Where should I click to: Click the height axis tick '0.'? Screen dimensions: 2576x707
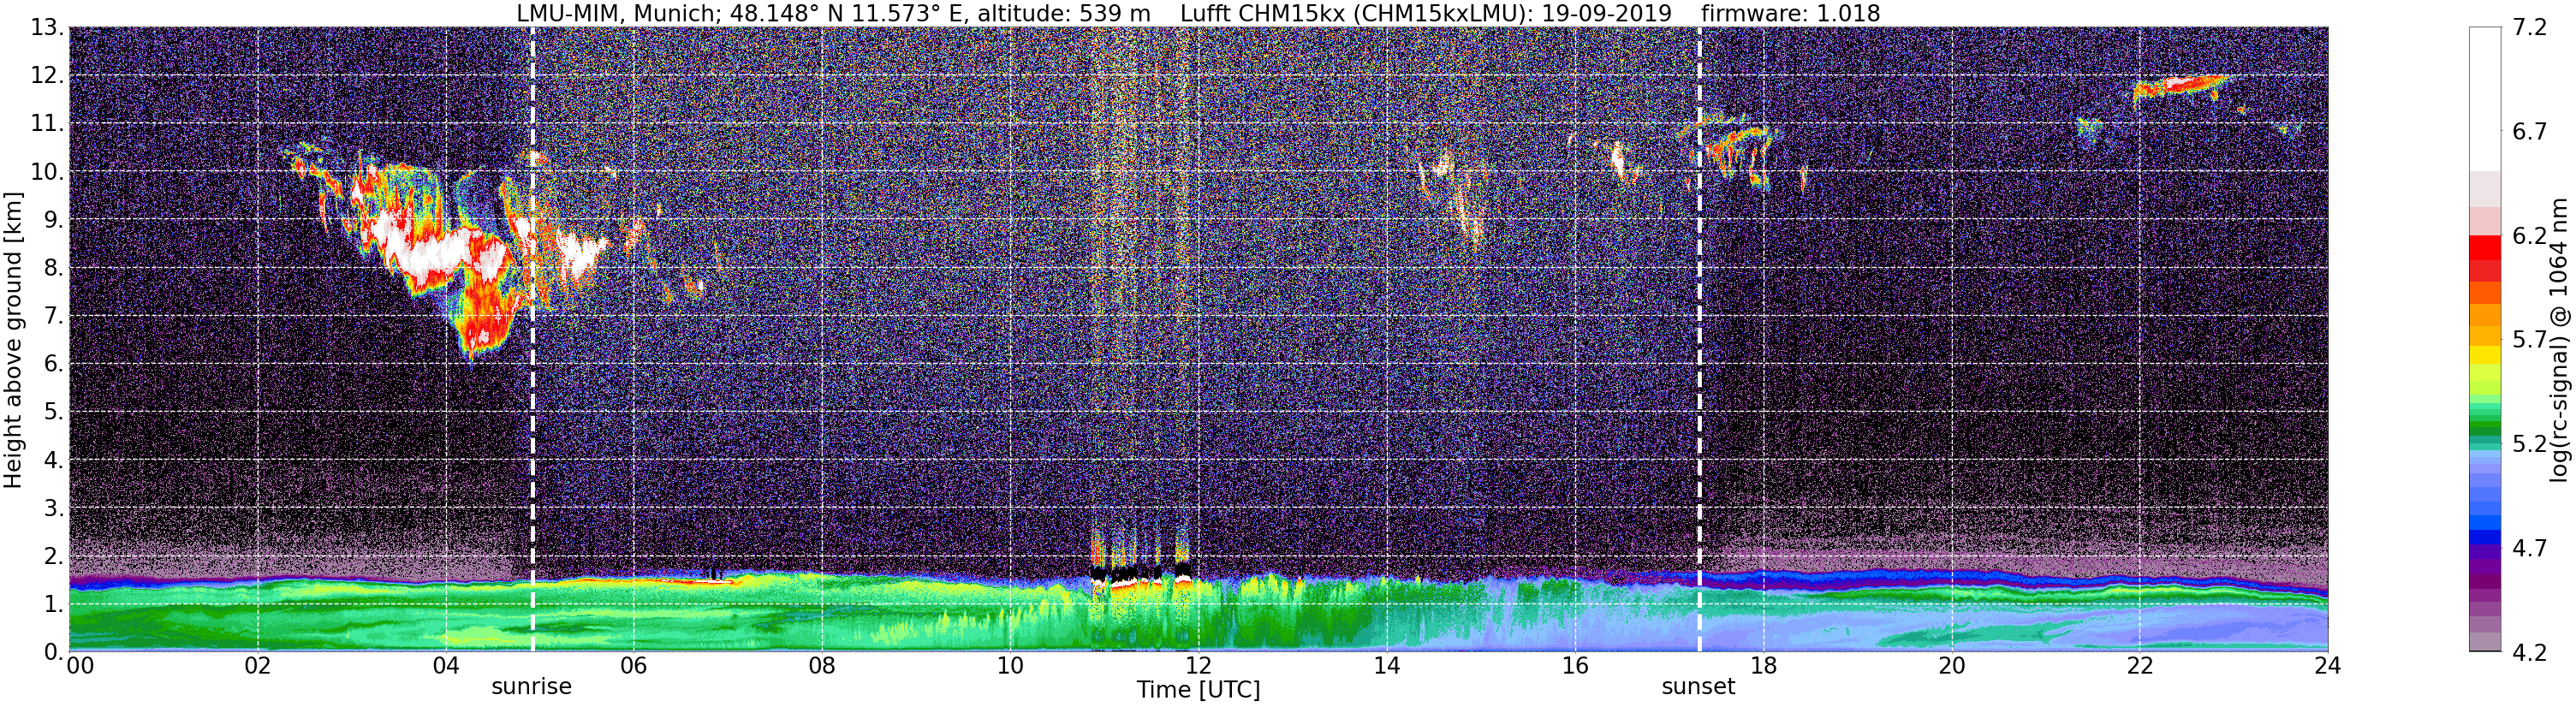[54, 652]
